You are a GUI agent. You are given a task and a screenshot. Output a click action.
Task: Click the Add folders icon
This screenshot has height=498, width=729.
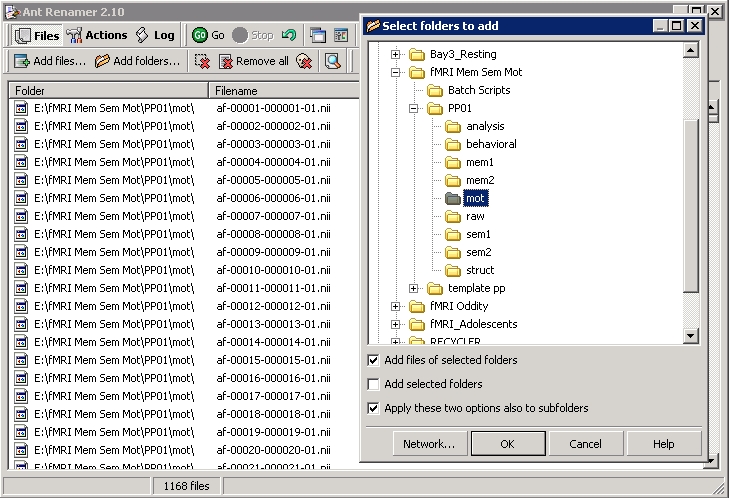point(102,61)
